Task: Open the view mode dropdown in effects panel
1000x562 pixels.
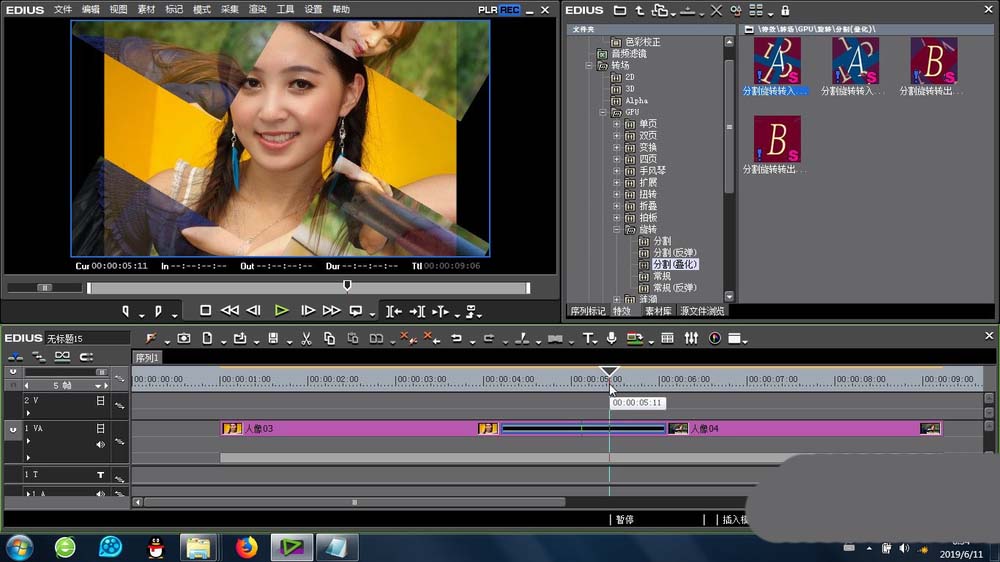Action: [x=770, y=13]
